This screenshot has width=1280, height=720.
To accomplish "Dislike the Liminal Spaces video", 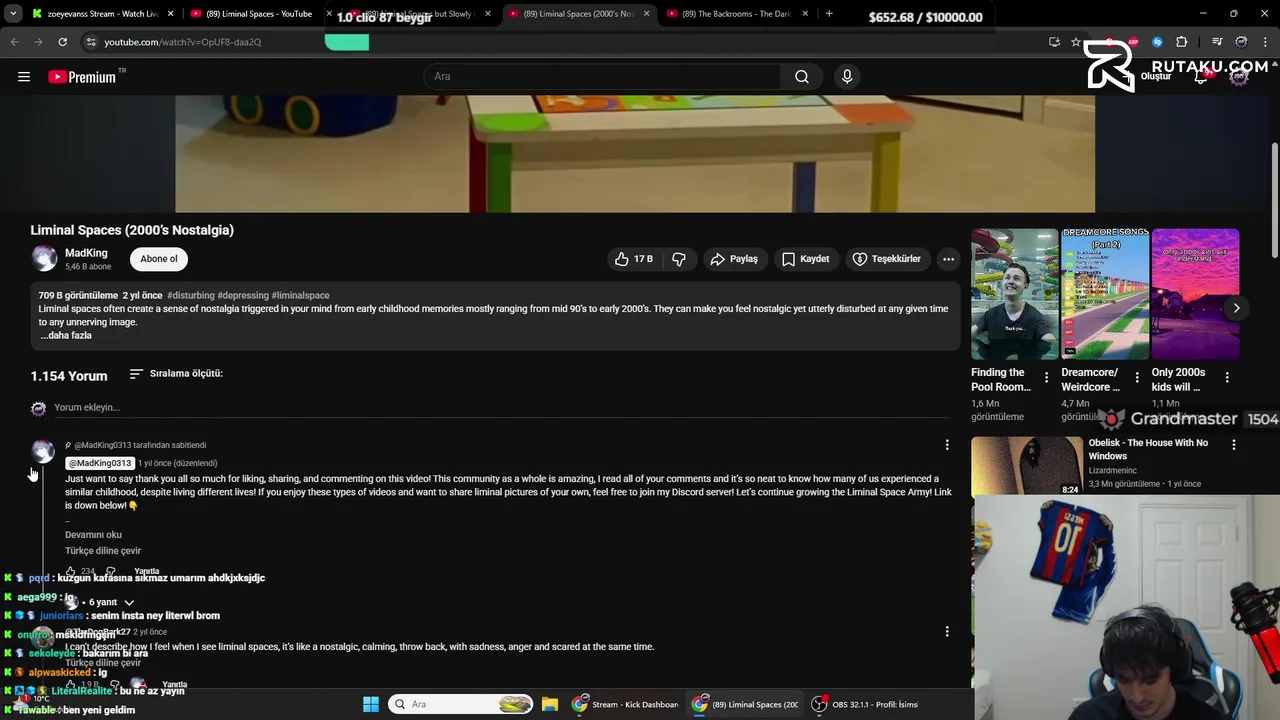I will tap(679, 259).
